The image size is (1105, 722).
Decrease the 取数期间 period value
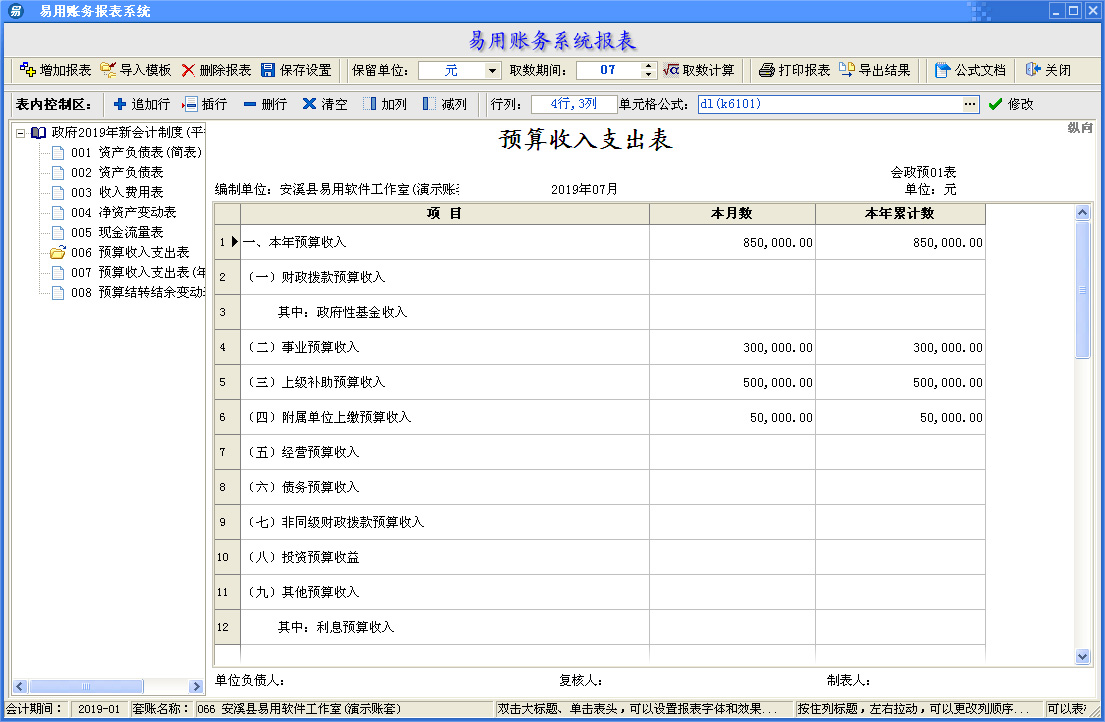pyautogui.click(x=648, y=74)
